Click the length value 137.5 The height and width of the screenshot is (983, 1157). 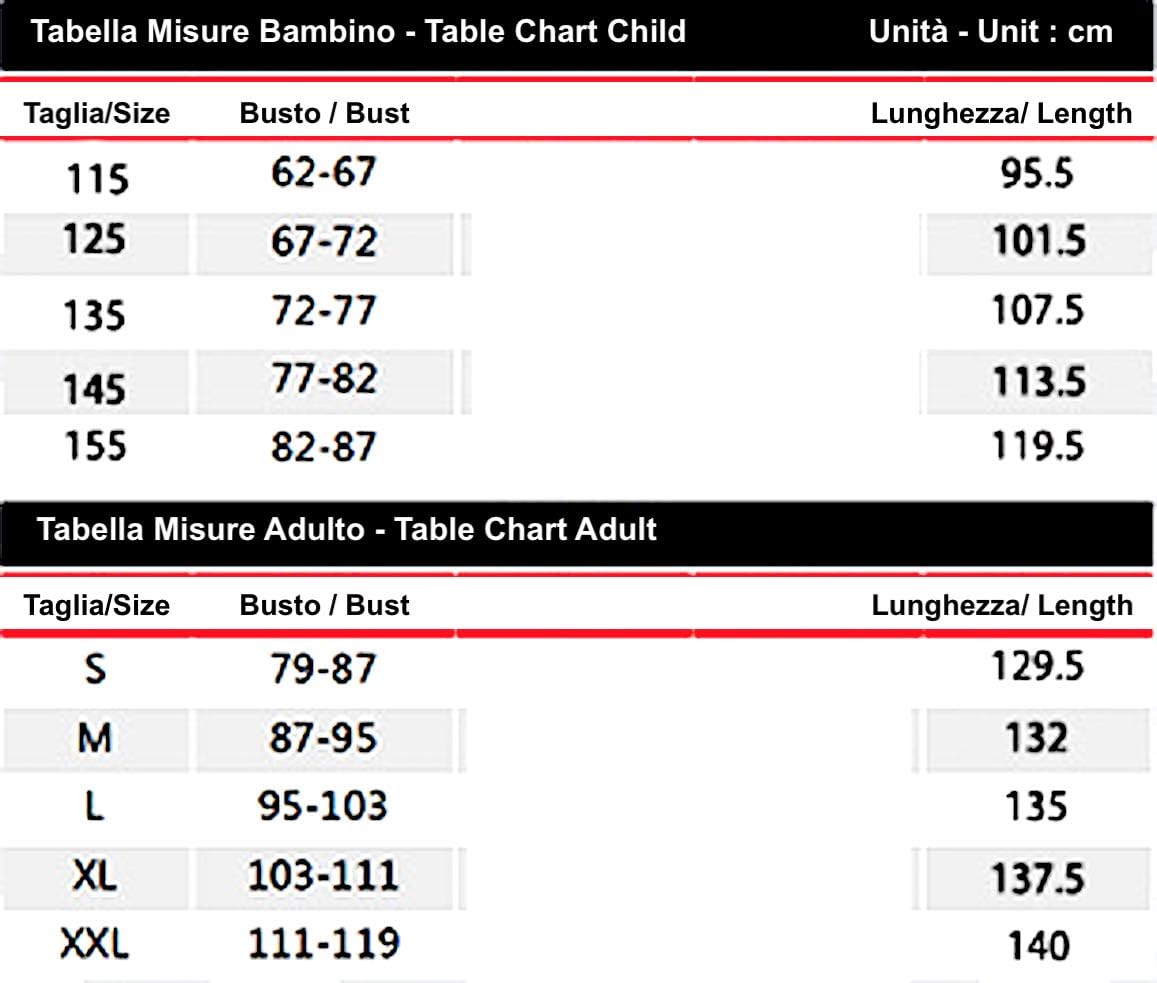coord(1037,879)
